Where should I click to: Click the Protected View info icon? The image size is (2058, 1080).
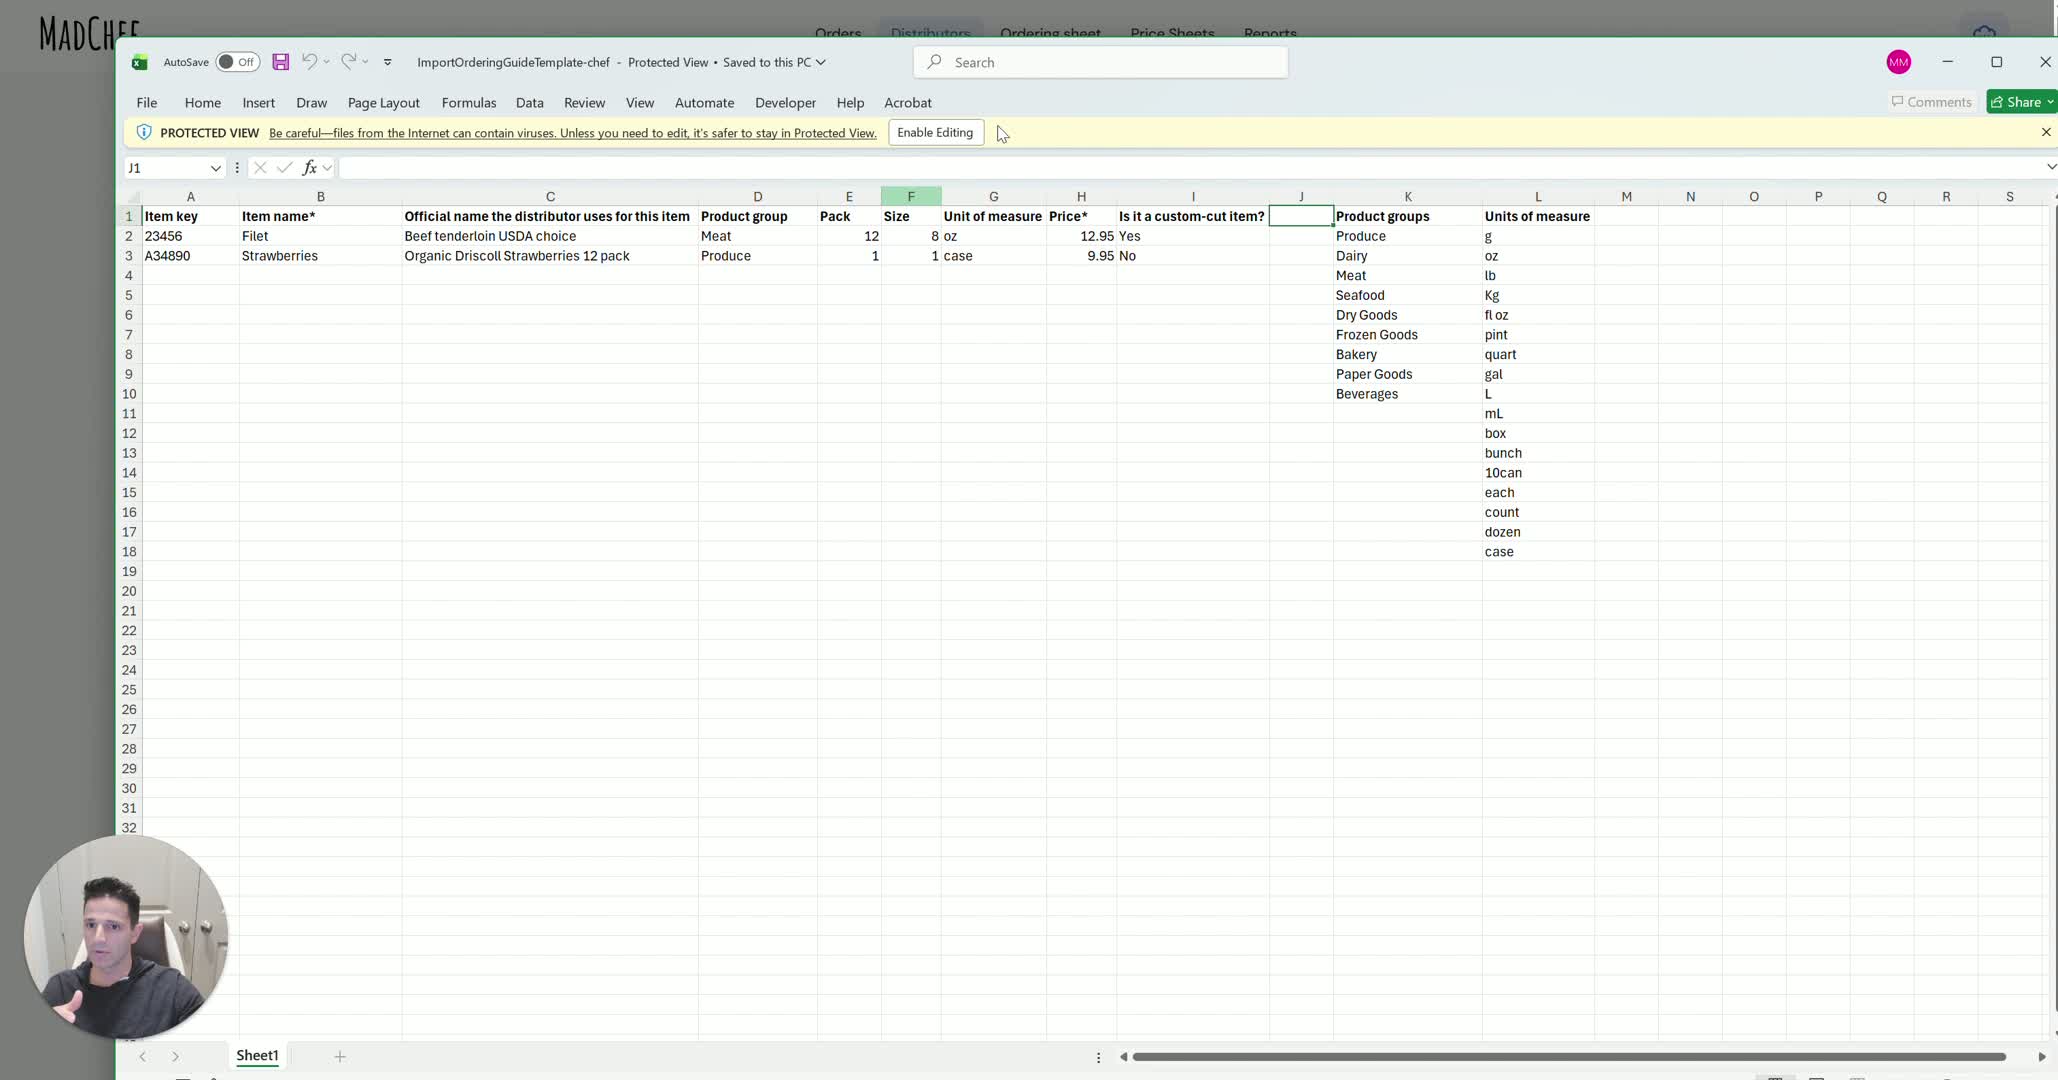(x=144, y=132)
